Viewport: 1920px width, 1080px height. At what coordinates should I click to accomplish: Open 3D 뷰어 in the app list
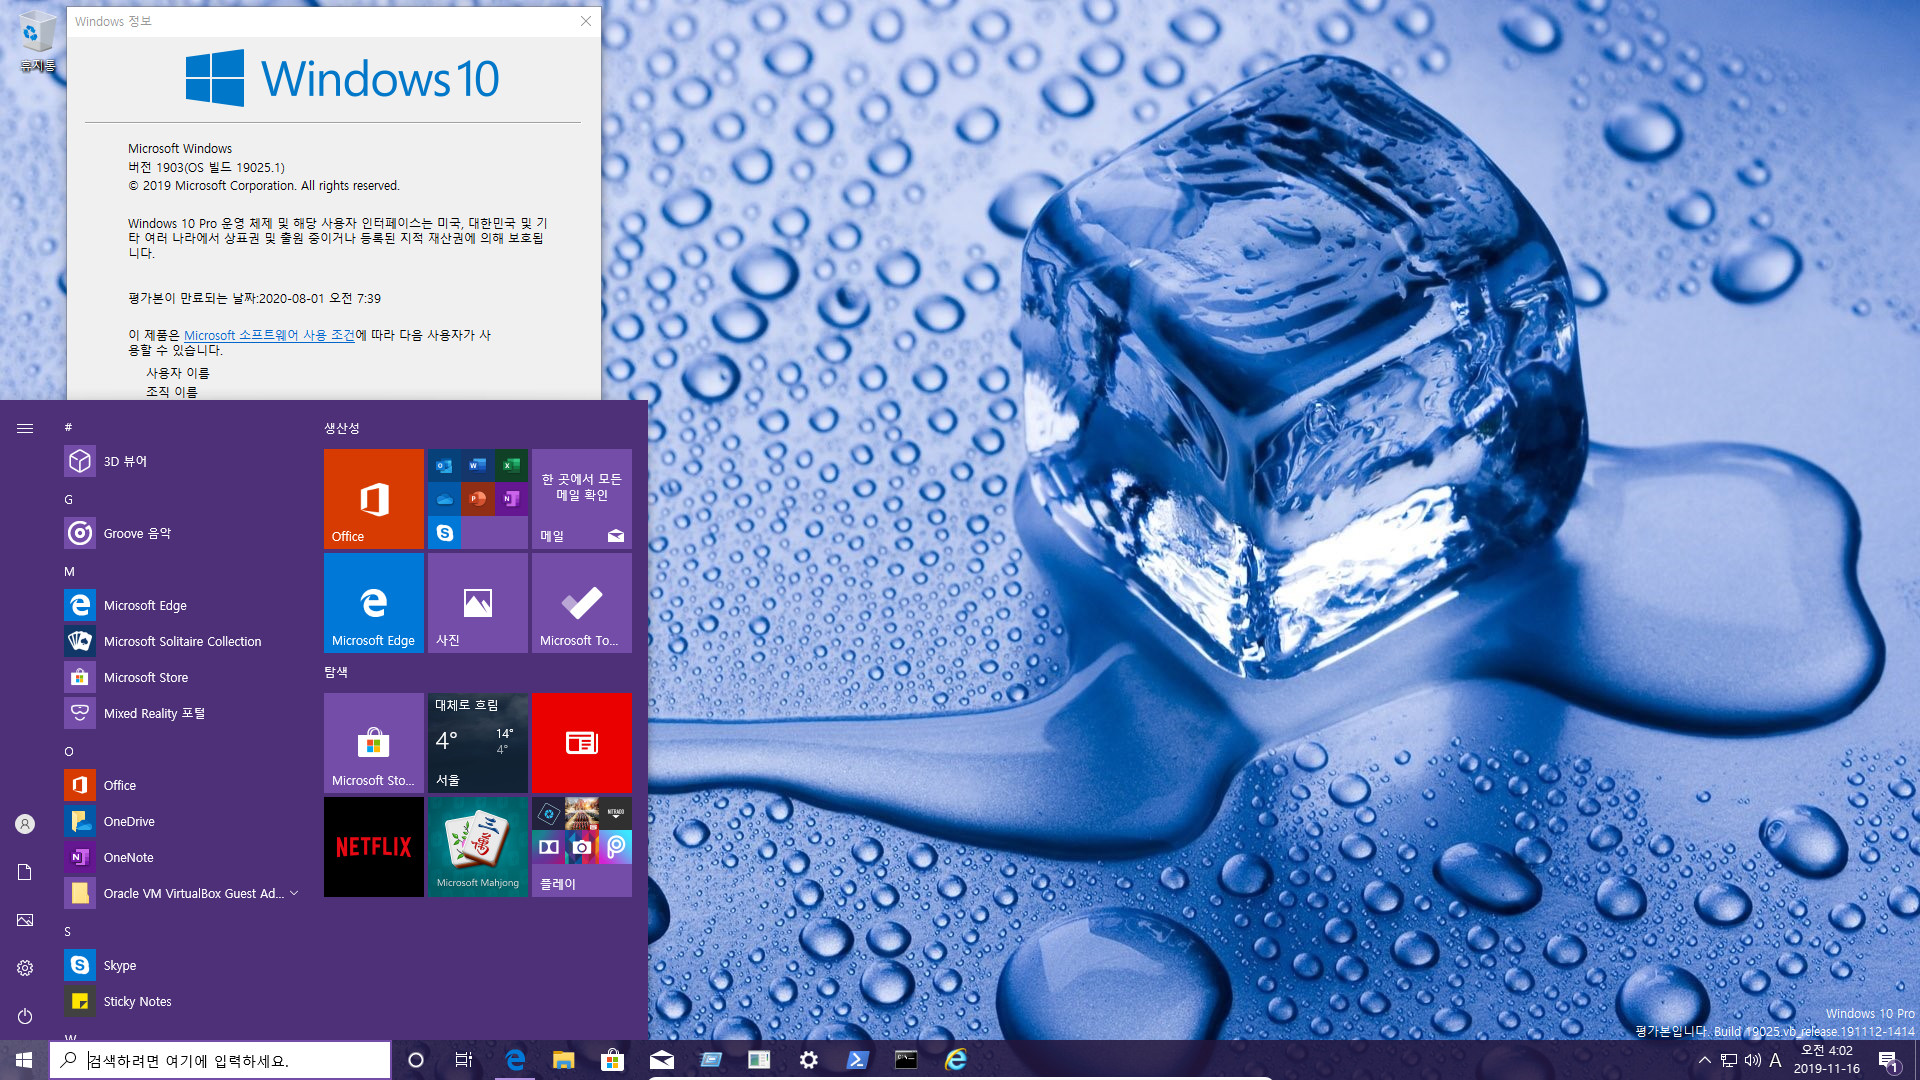click(x=182, y=461)
